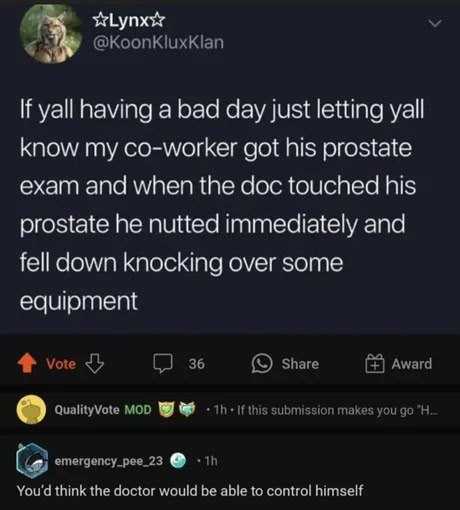This screenshot has height=510, width=460.
Task: Downvote the post with the down arrow
Action: tap(95, 363)
